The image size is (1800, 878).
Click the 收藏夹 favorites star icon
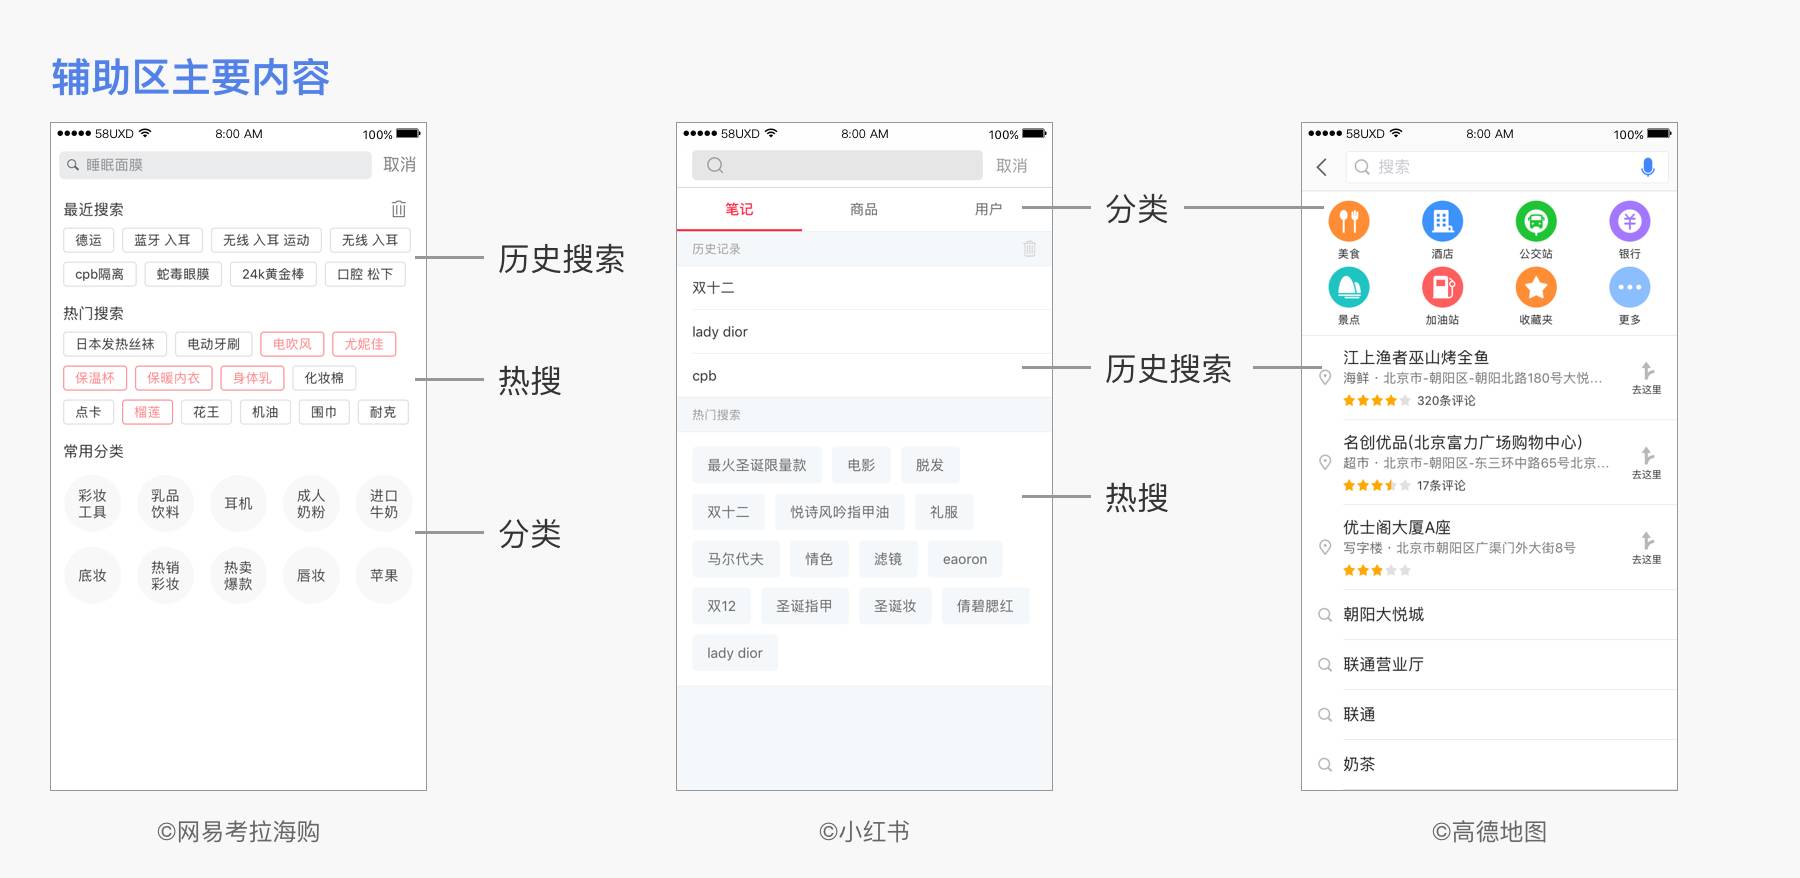[x=1536, y=288]
